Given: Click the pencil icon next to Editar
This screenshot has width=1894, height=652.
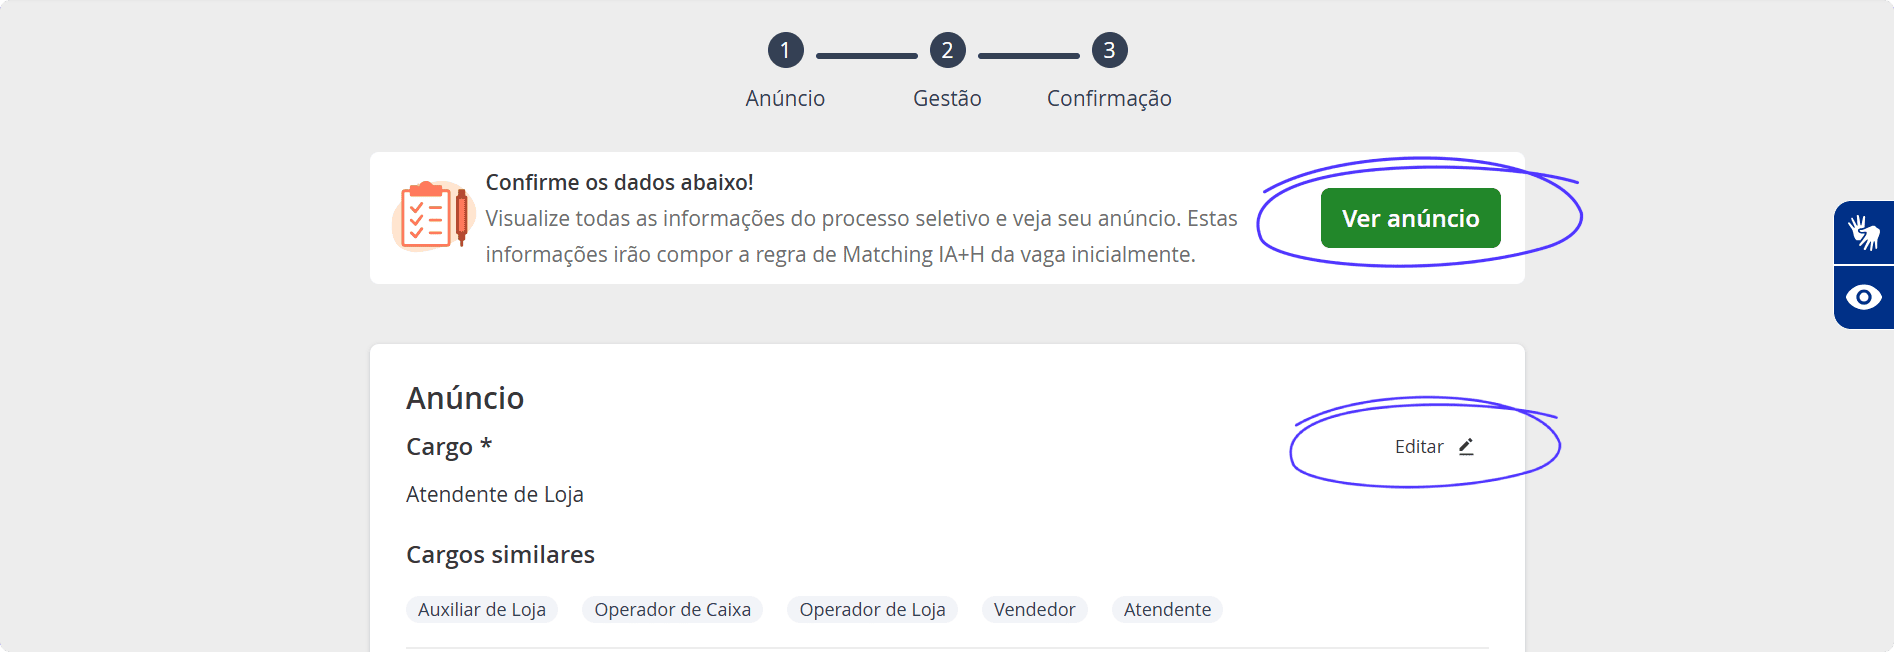Looking at the screenshot, I should click(x=1466, y=447).
